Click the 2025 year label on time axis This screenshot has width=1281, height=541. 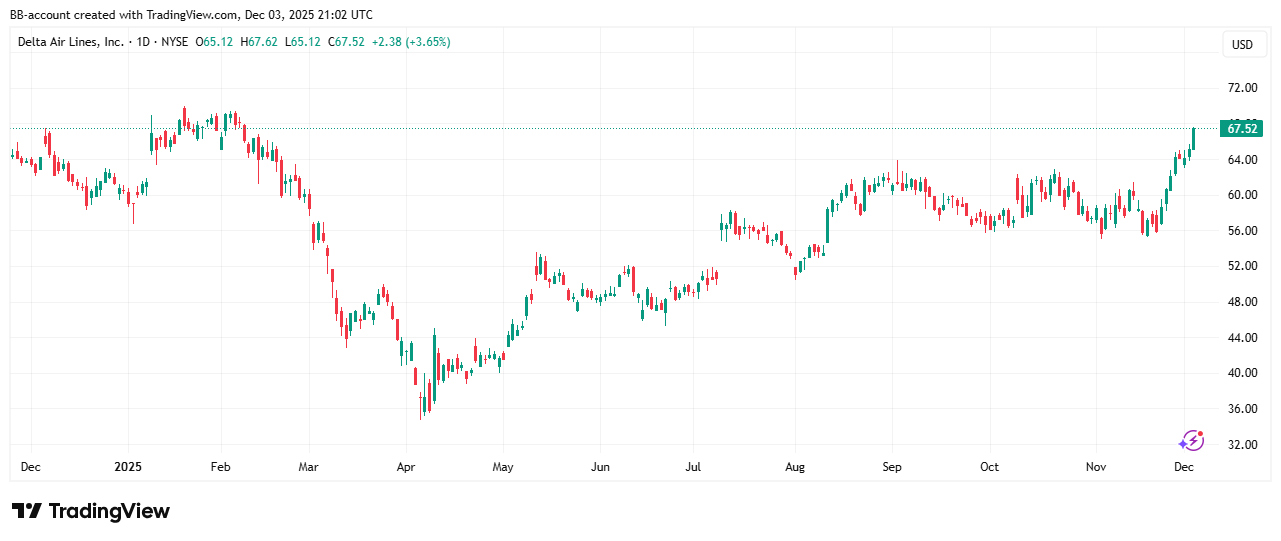[129, 467]
